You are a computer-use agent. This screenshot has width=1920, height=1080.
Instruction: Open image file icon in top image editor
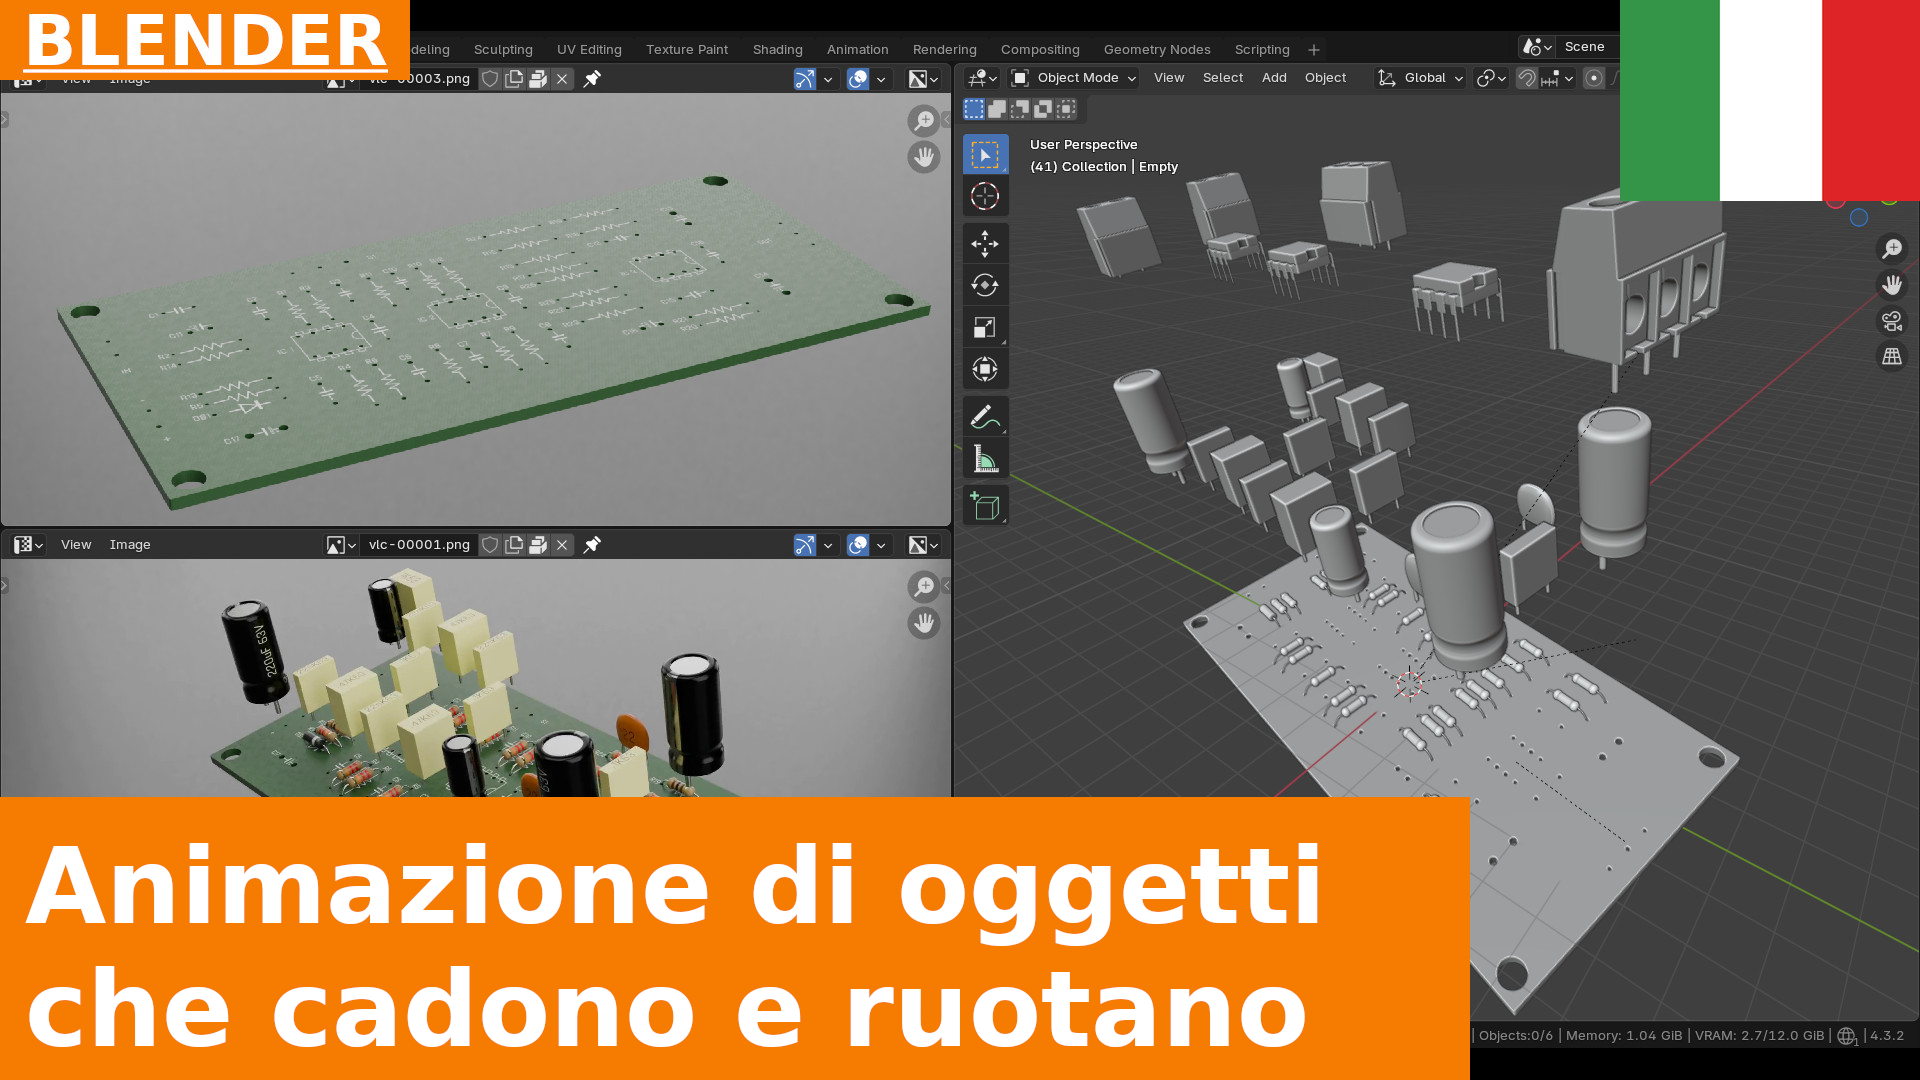pos(538,79)
